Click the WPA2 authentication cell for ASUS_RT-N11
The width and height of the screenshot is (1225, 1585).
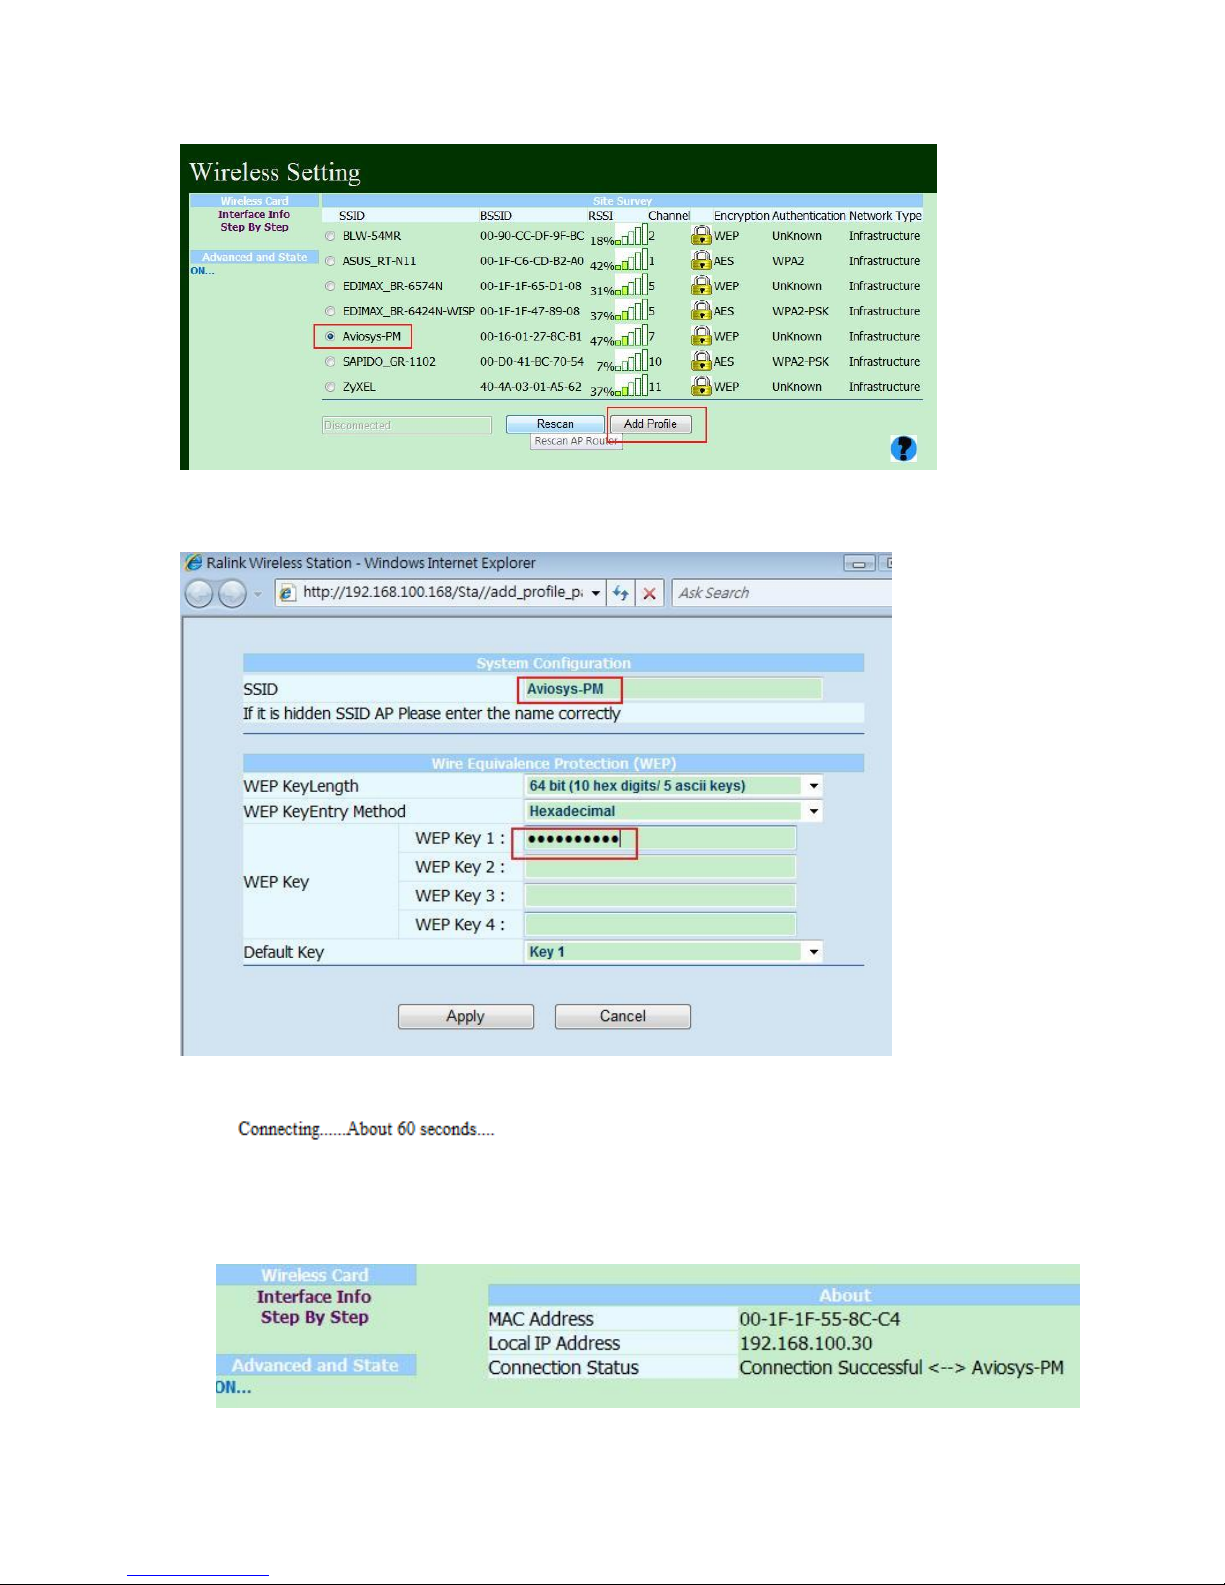(788, 261)
